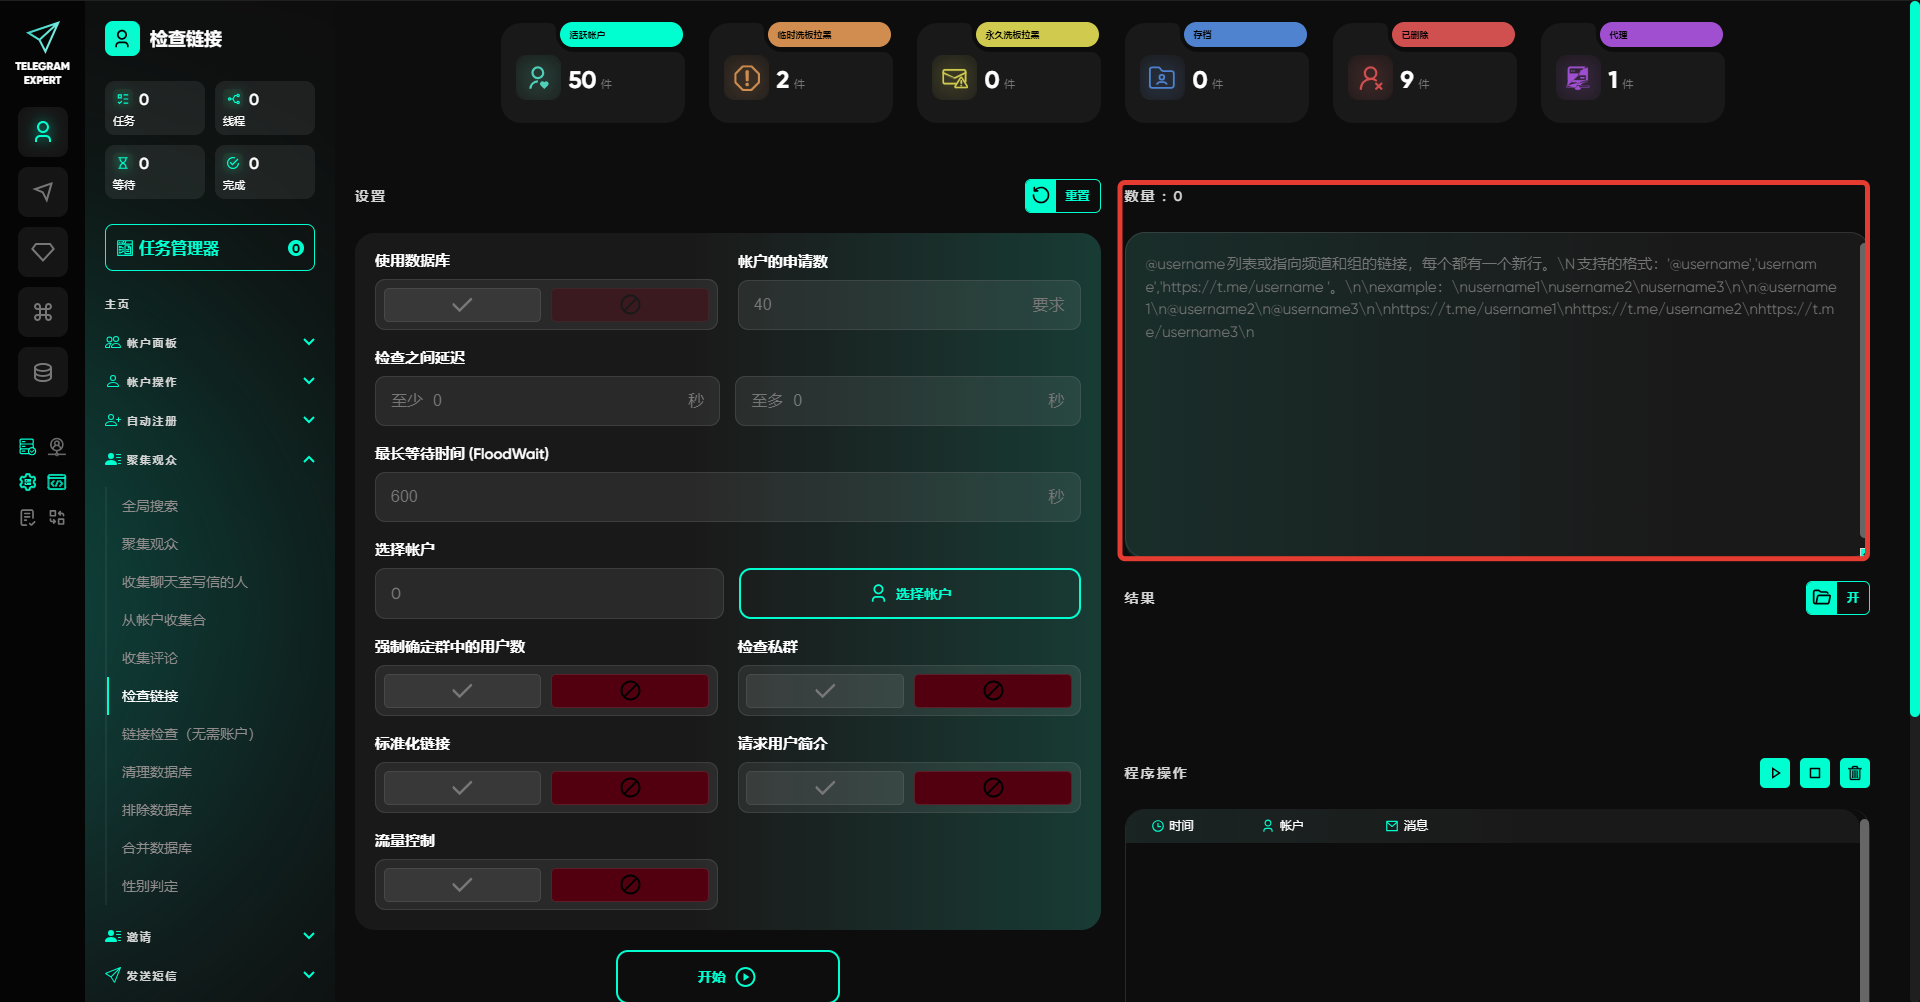Click the 开始 start button

click(727, 977)
